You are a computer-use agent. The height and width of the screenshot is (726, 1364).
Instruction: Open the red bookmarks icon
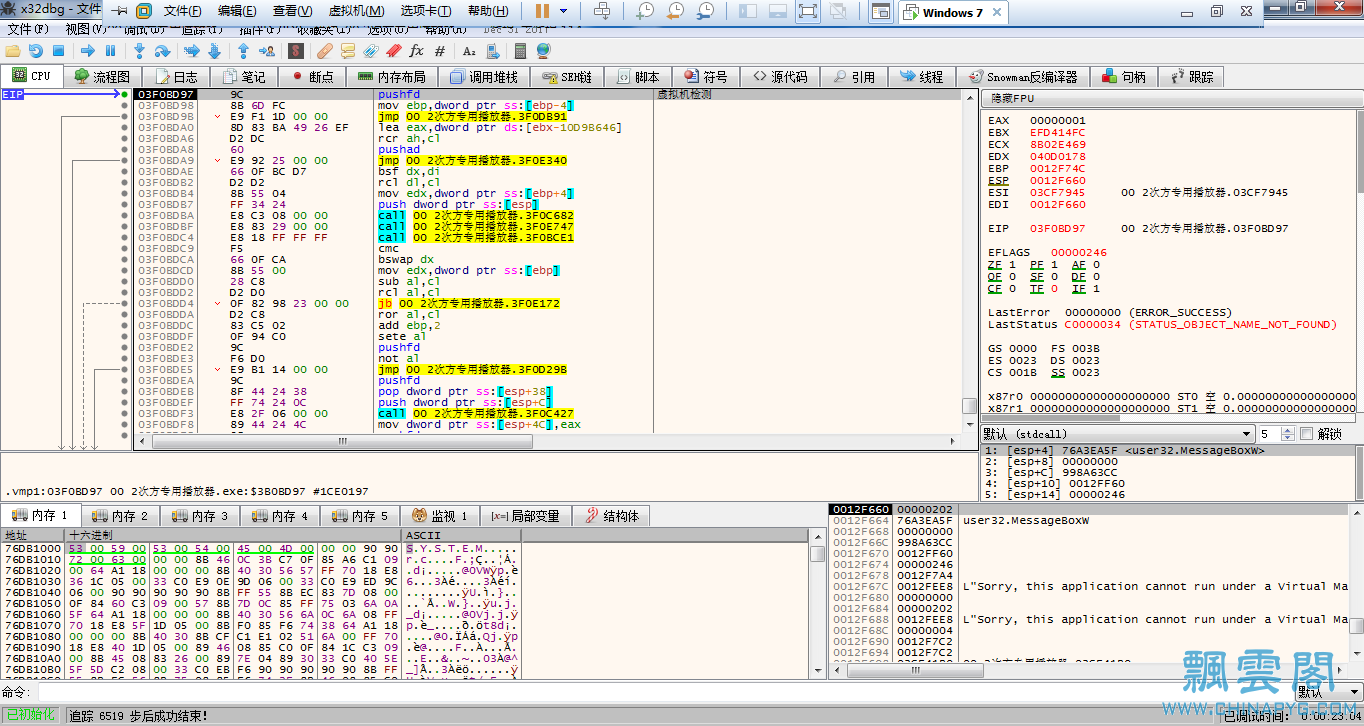click(393, 50)
